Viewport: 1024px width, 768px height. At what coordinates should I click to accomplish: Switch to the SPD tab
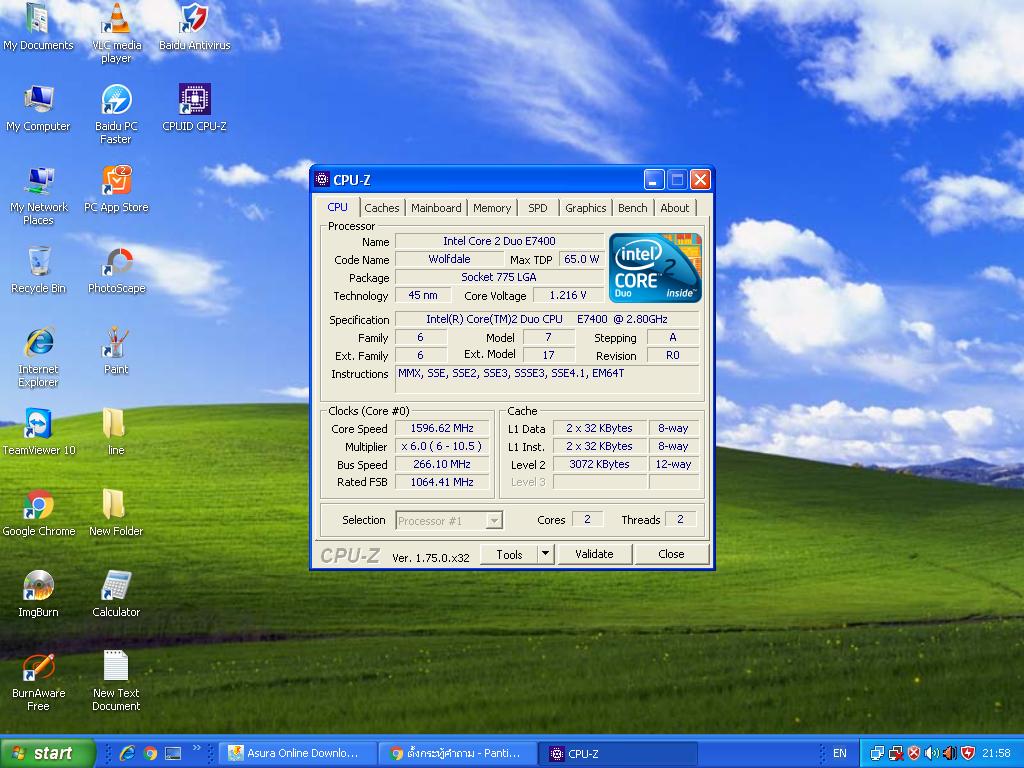(538, 208)
